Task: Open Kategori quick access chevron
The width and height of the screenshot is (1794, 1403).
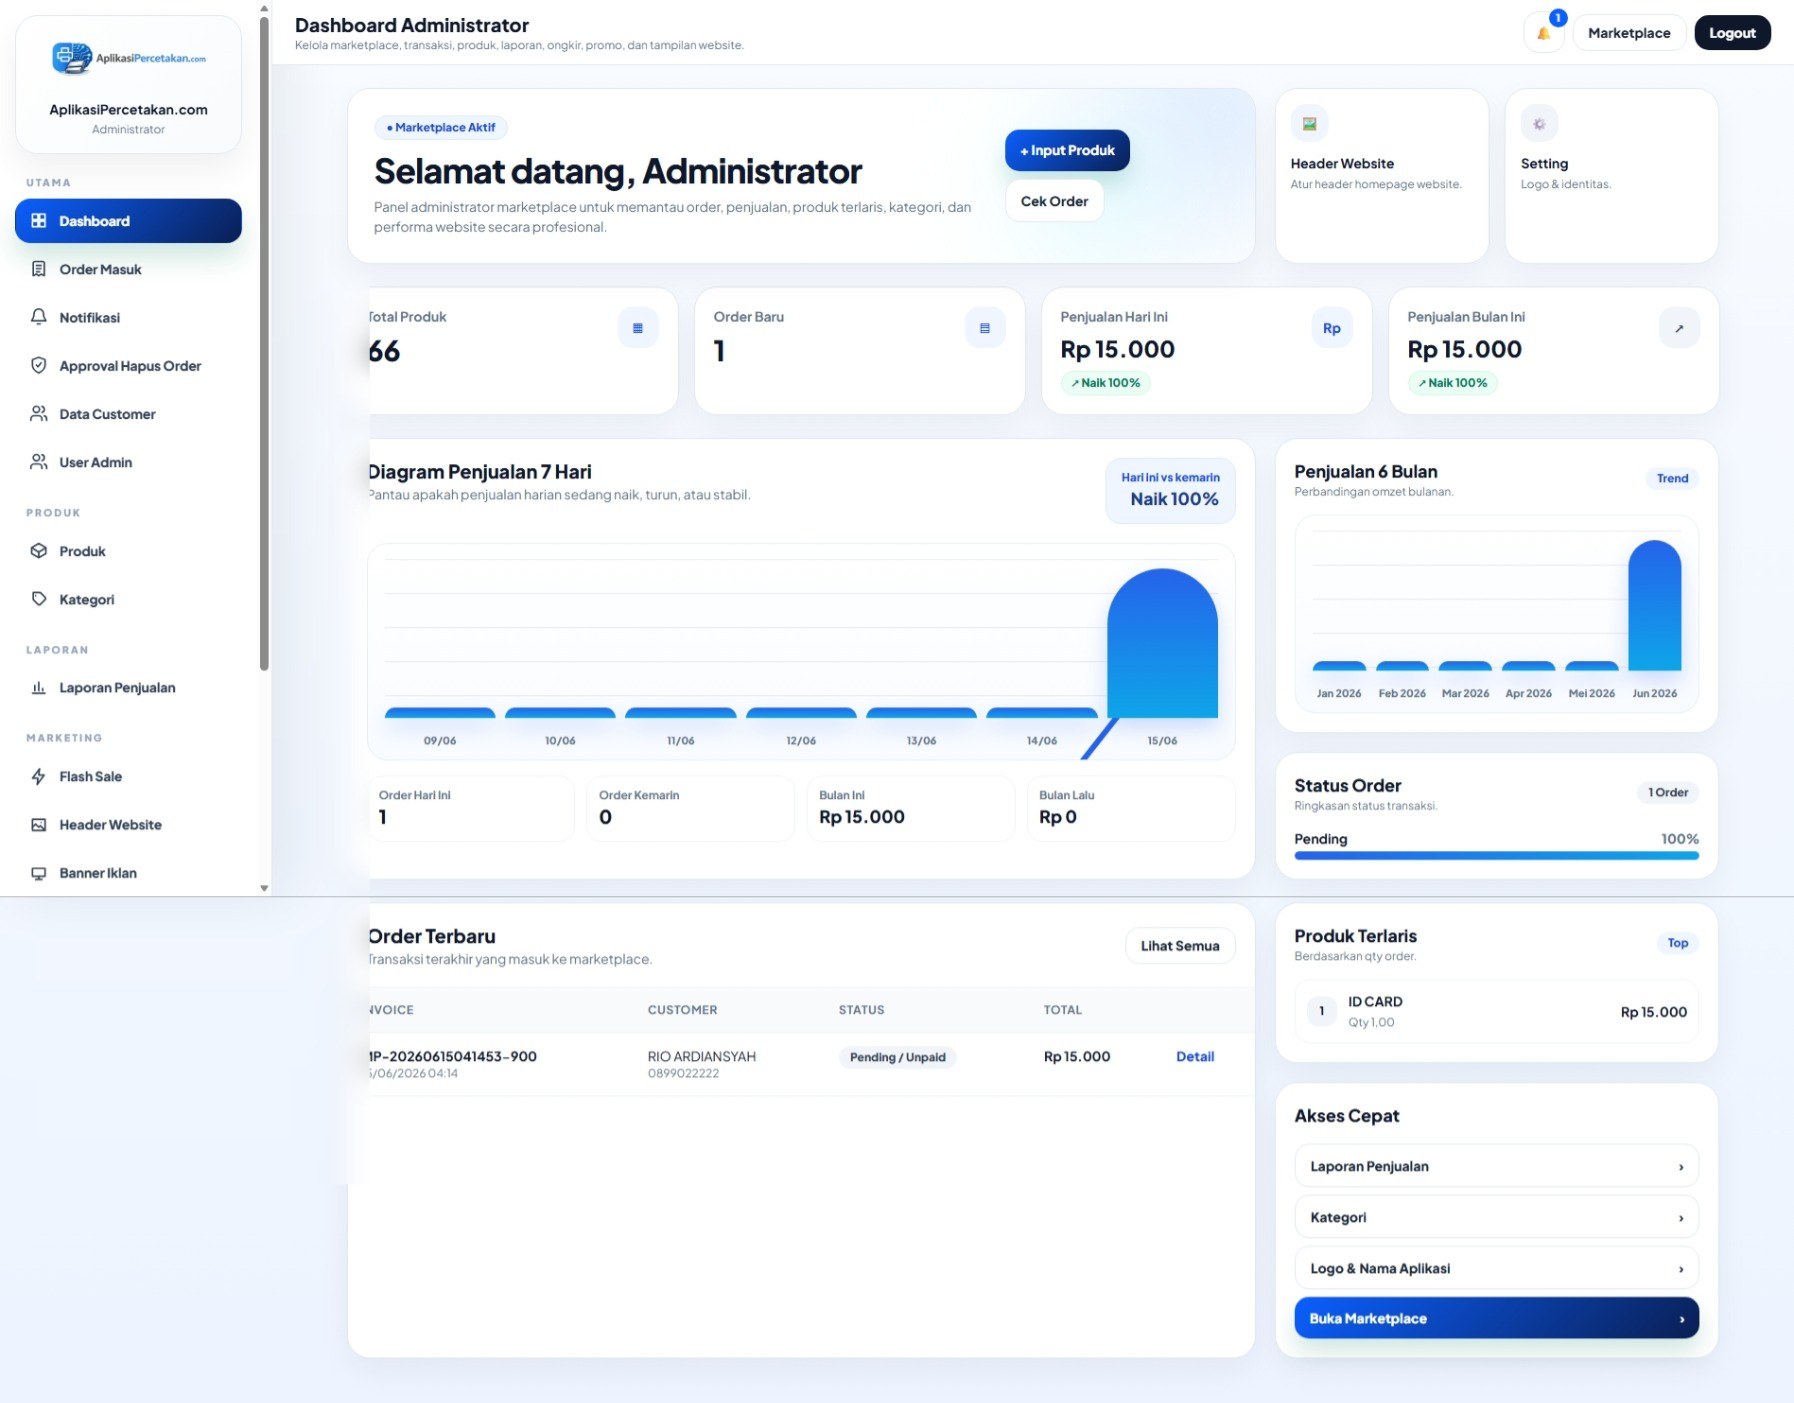Action: pos(1681,1218)
